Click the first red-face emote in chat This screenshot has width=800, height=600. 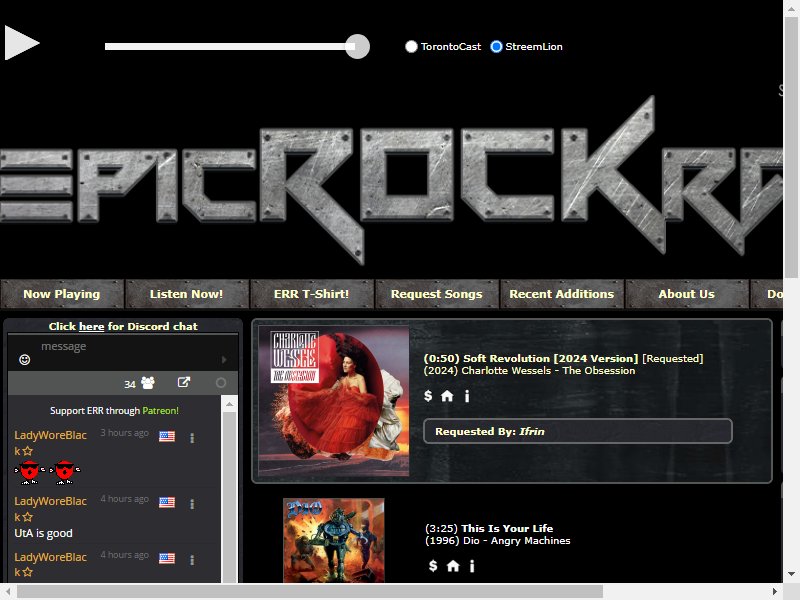click(x=30, y=472)
